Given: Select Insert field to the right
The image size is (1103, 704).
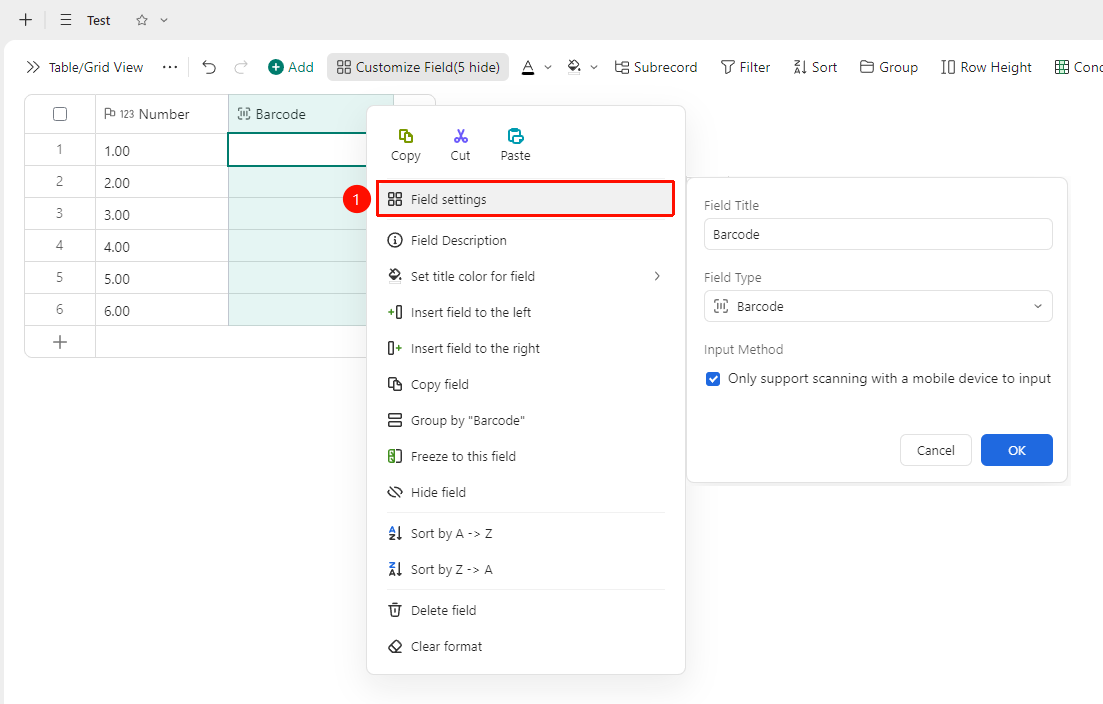Looking at the screenshot, I should [x=525, y=348].
